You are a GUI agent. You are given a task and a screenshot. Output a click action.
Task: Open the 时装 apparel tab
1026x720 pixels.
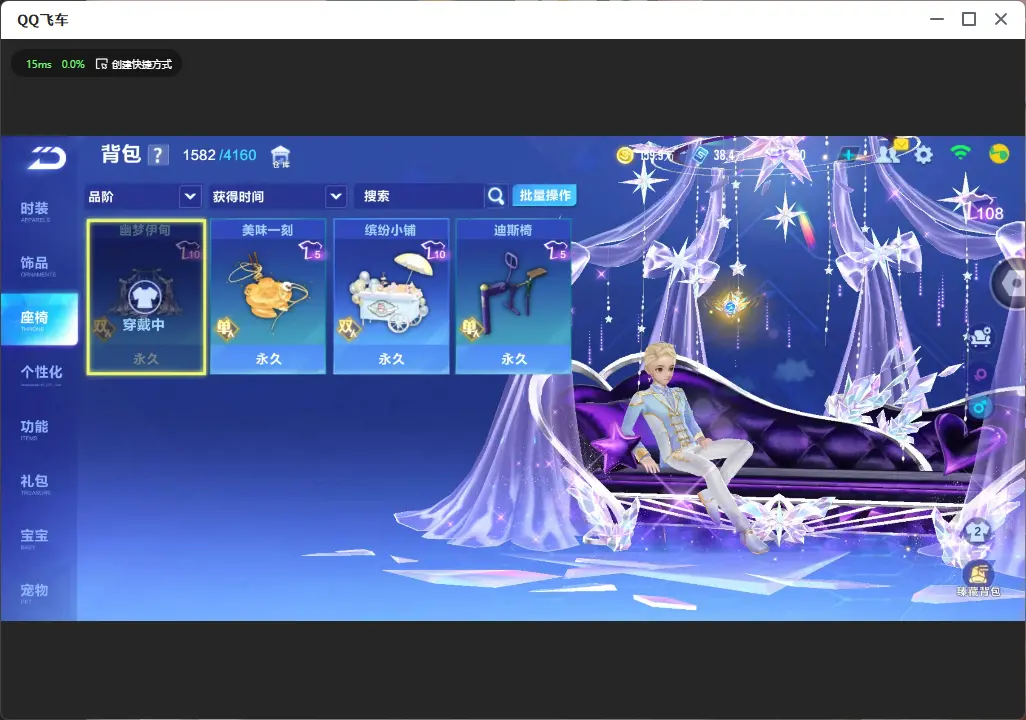click(35, 211)
